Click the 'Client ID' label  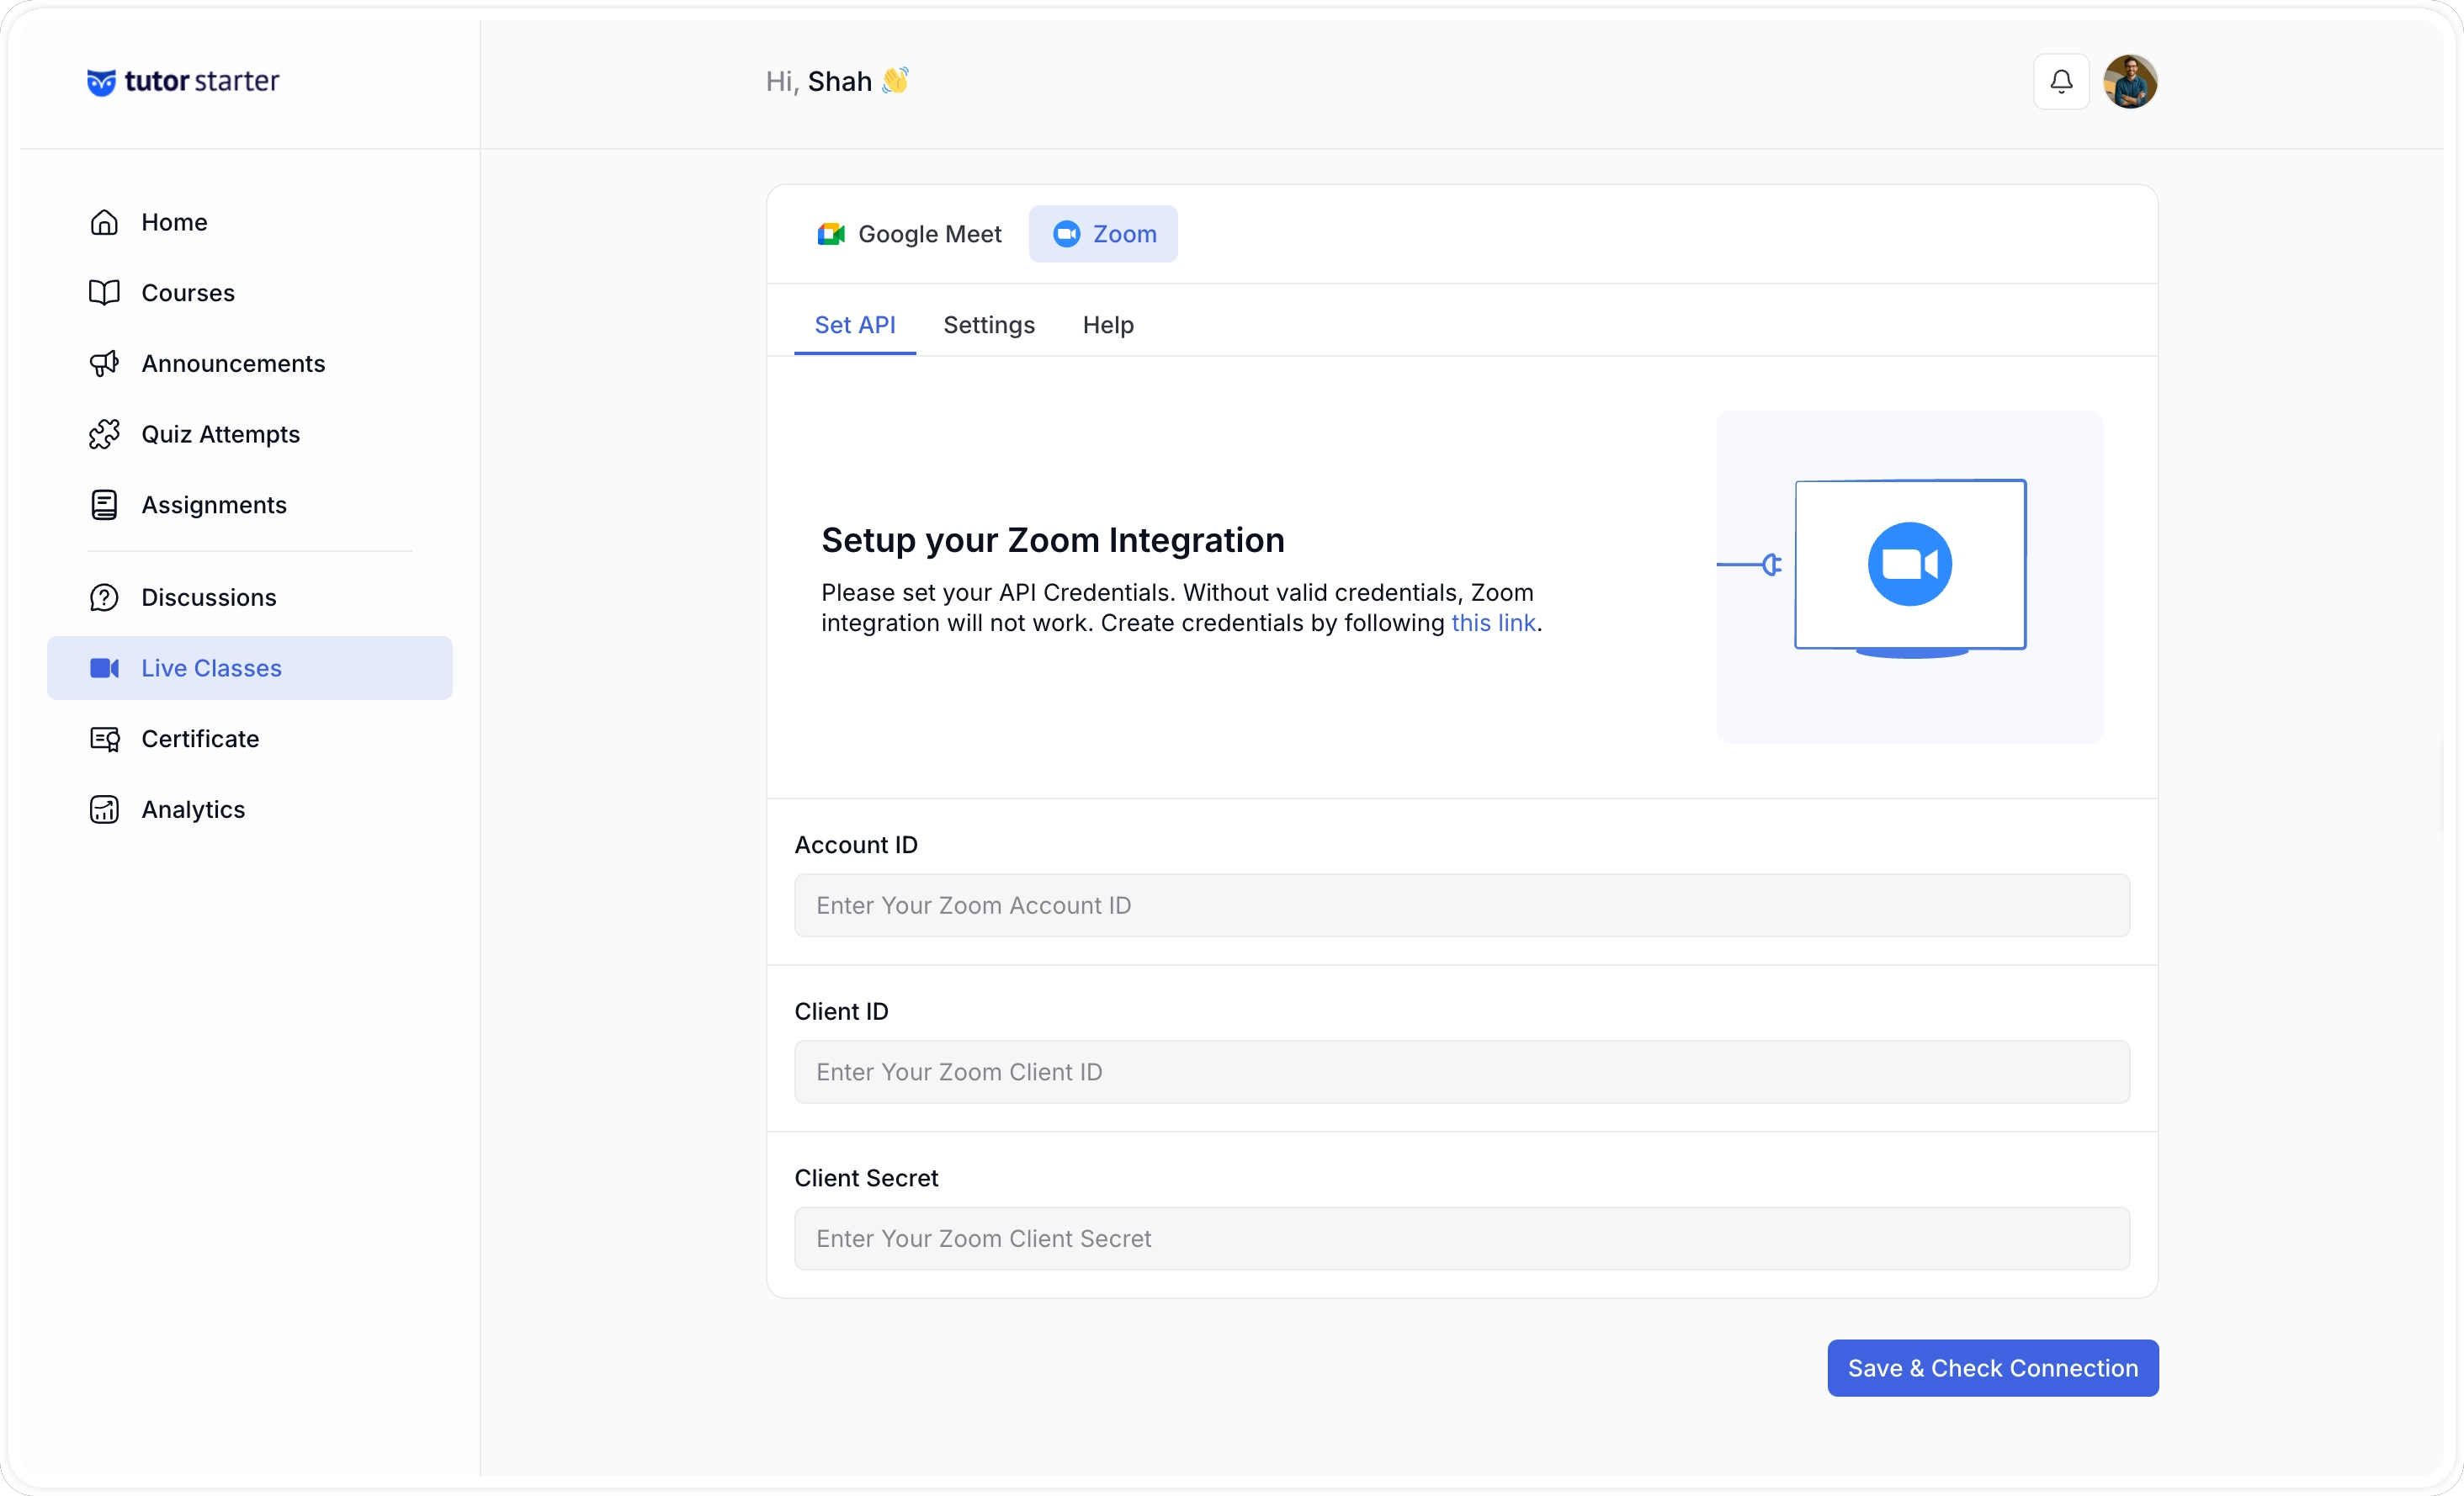click(x=841, y=1012)
